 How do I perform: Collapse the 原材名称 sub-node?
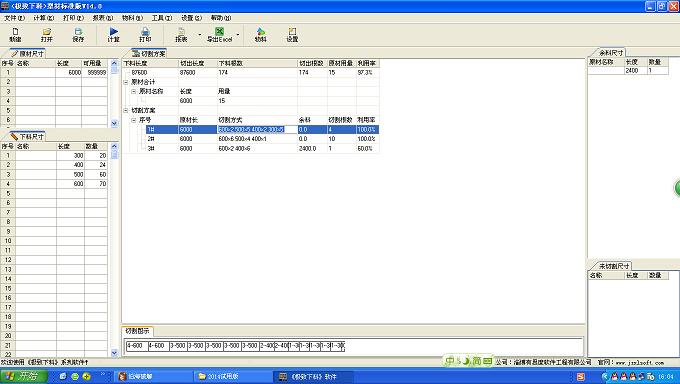[x=134, y=92]
